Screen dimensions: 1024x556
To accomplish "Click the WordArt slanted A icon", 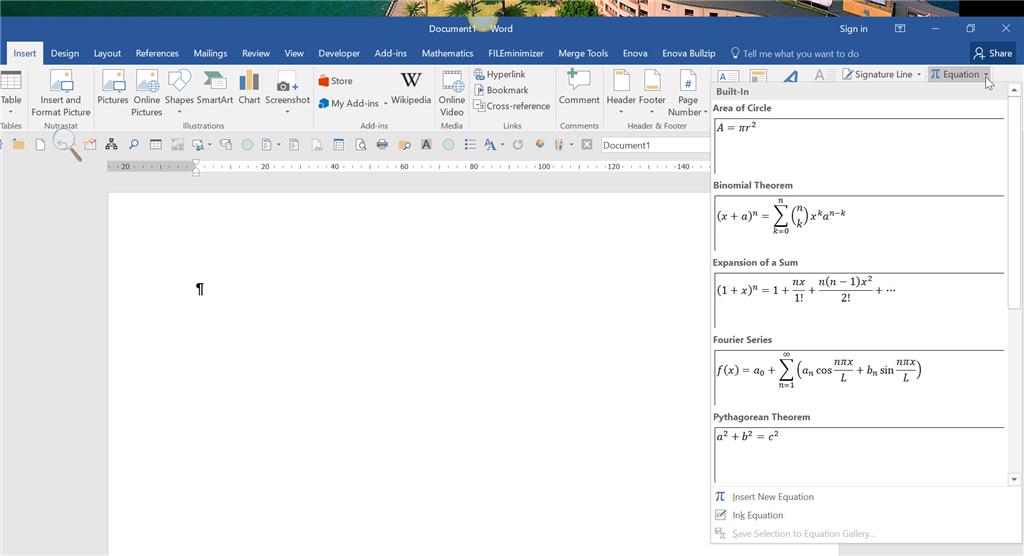I will click(x=790, y=76).
